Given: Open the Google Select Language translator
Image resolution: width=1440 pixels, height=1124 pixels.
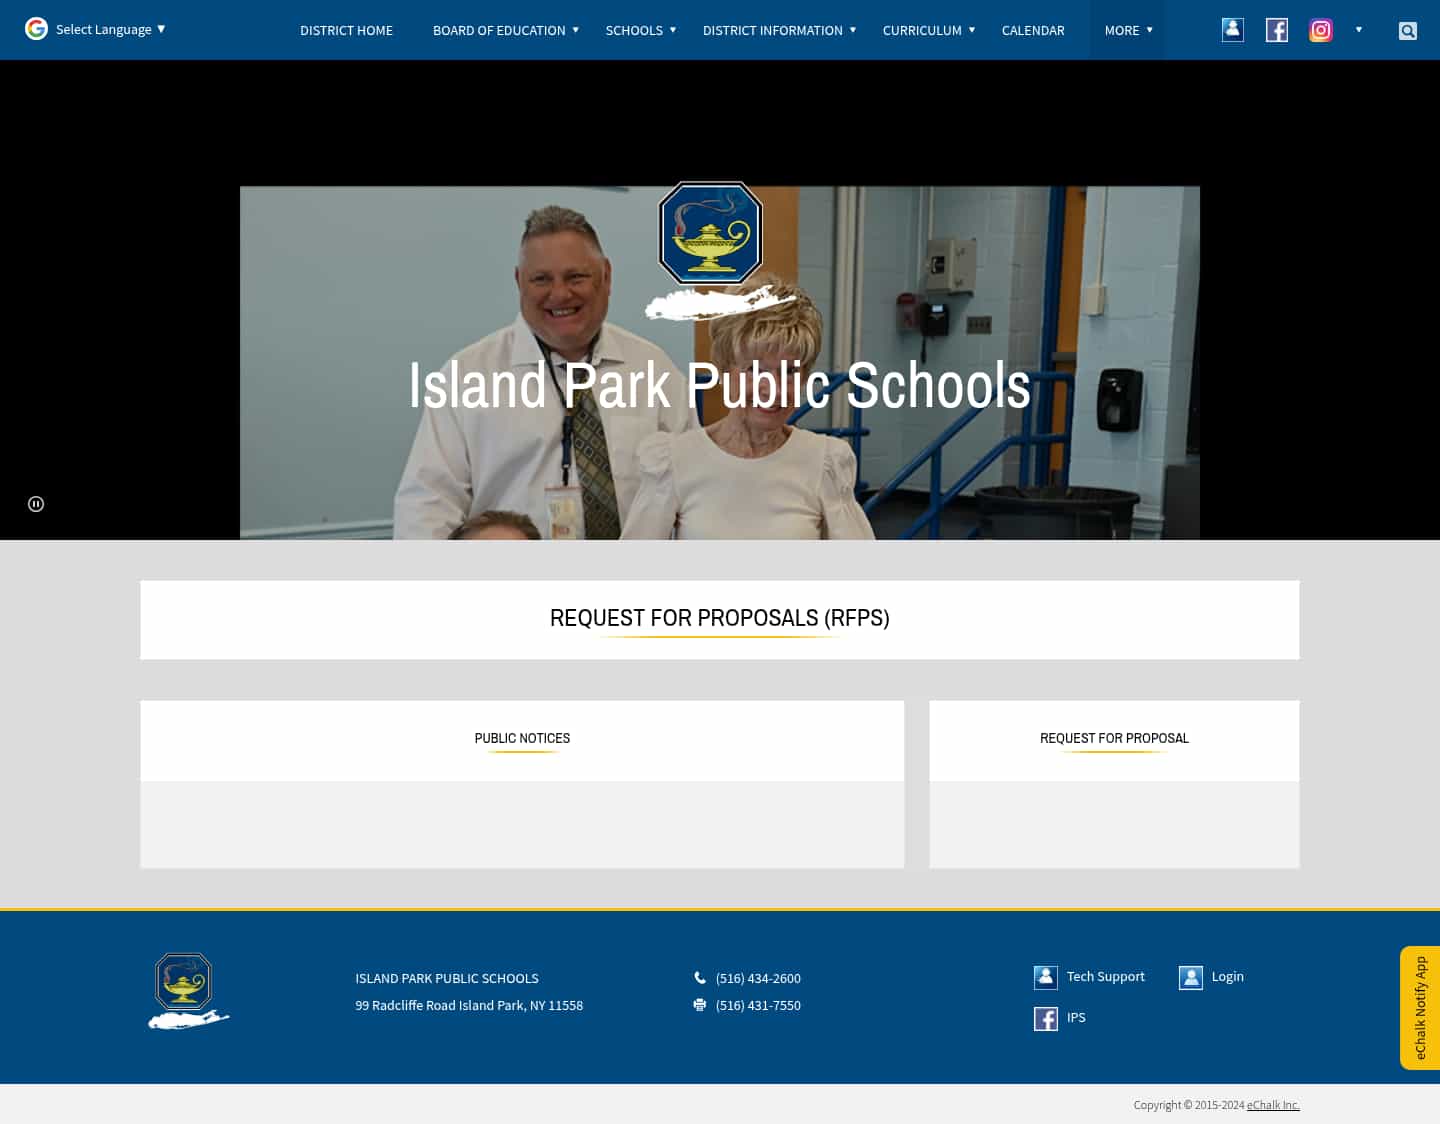Looking at the screenshot, I should pos(96,29).
